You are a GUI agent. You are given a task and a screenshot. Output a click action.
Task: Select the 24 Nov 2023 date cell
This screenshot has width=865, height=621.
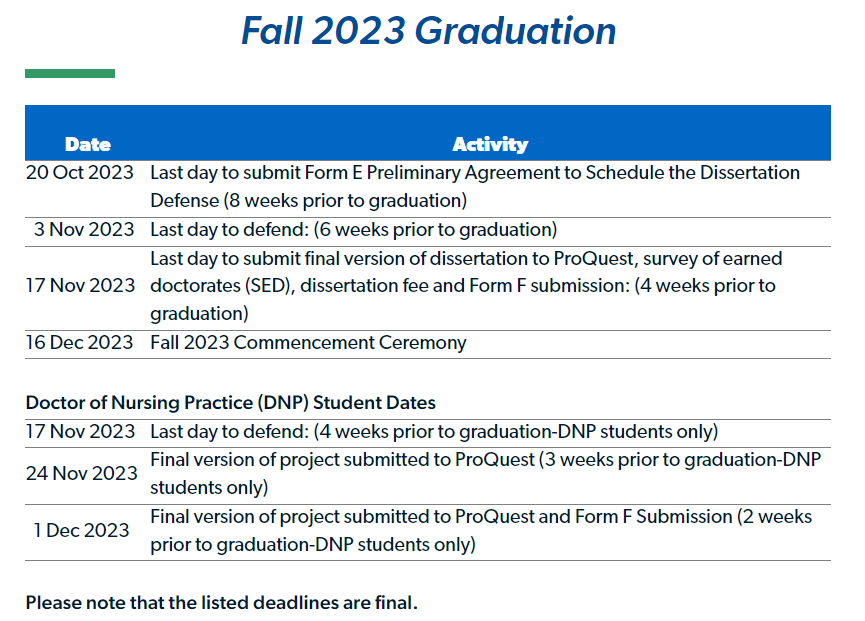tap(82, 473)
